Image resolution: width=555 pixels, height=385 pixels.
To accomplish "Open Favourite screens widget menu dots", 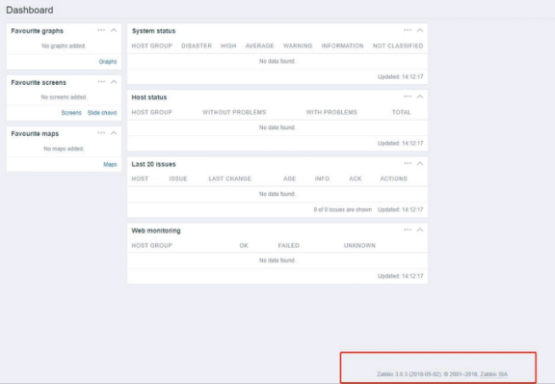I will (101, 82).
